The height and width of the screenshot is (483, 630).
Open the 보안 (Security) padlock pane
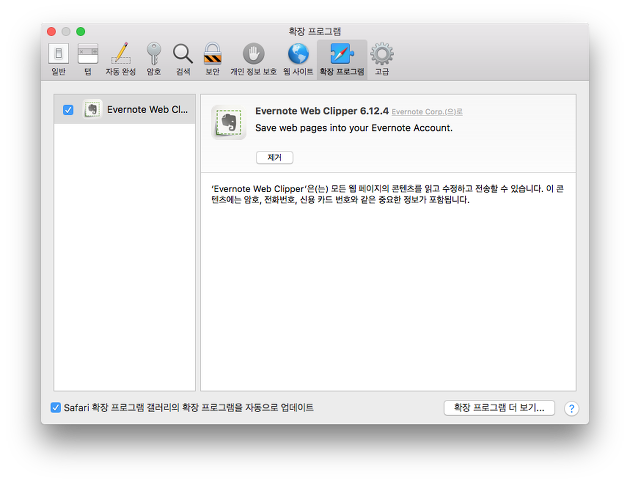213,59
